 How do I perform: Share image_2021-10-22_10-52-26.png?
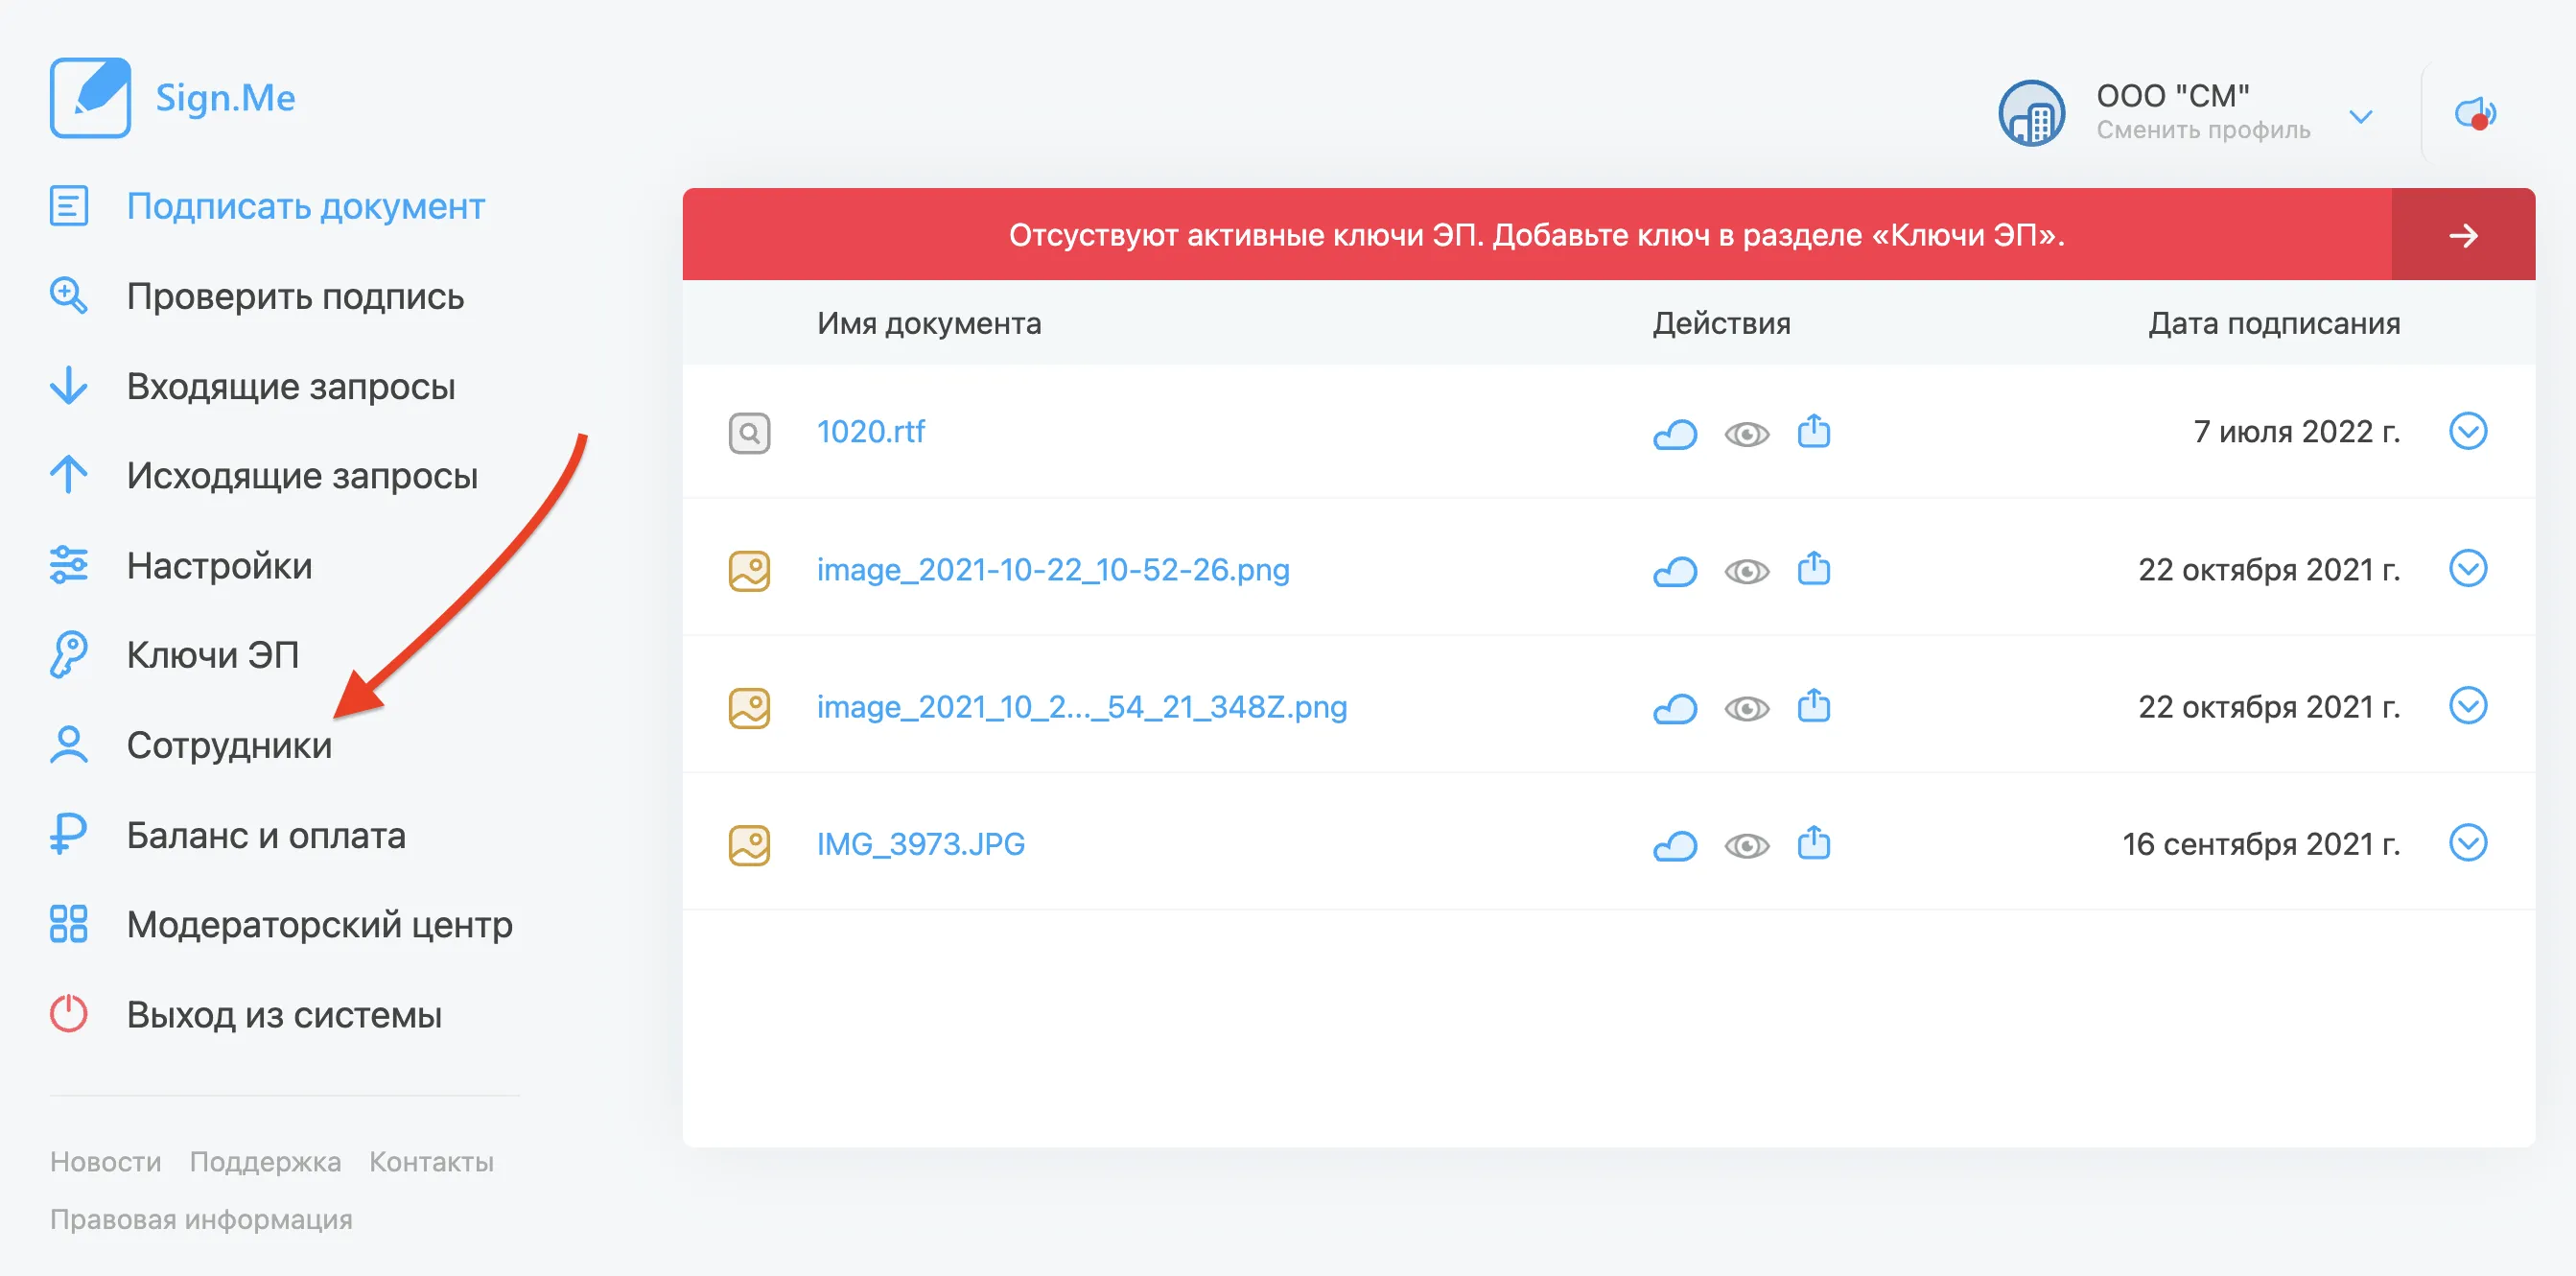pyautogui.click(x=1814, y=568)
